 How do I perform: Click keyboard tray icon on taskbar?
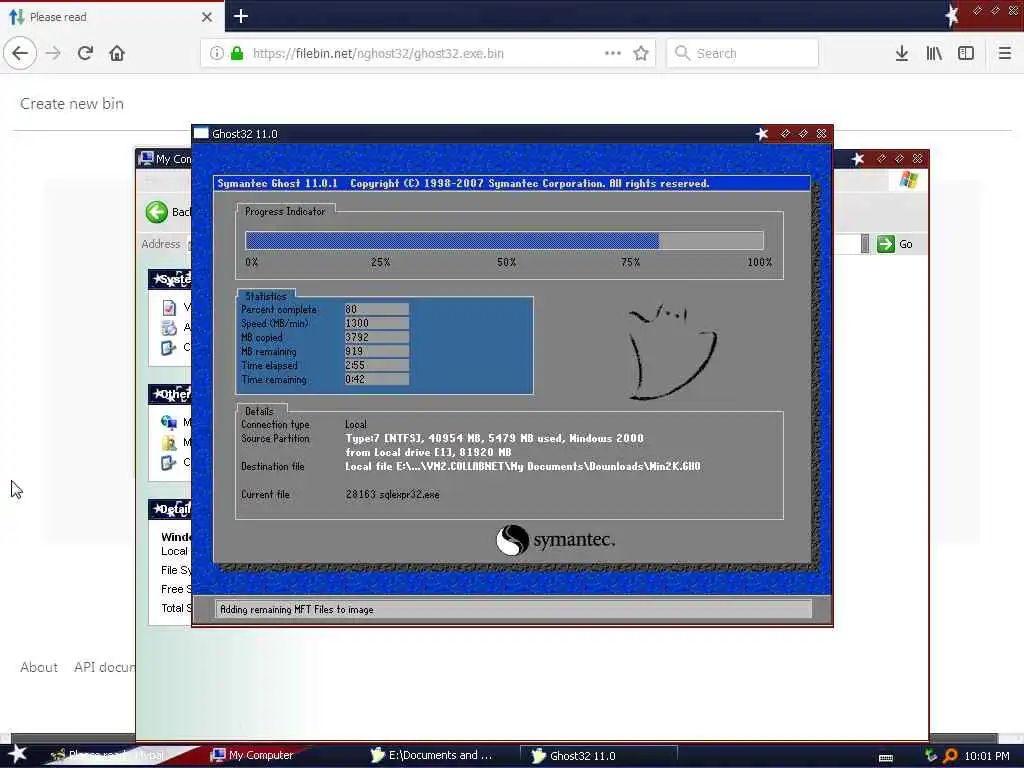coord(886,758)
